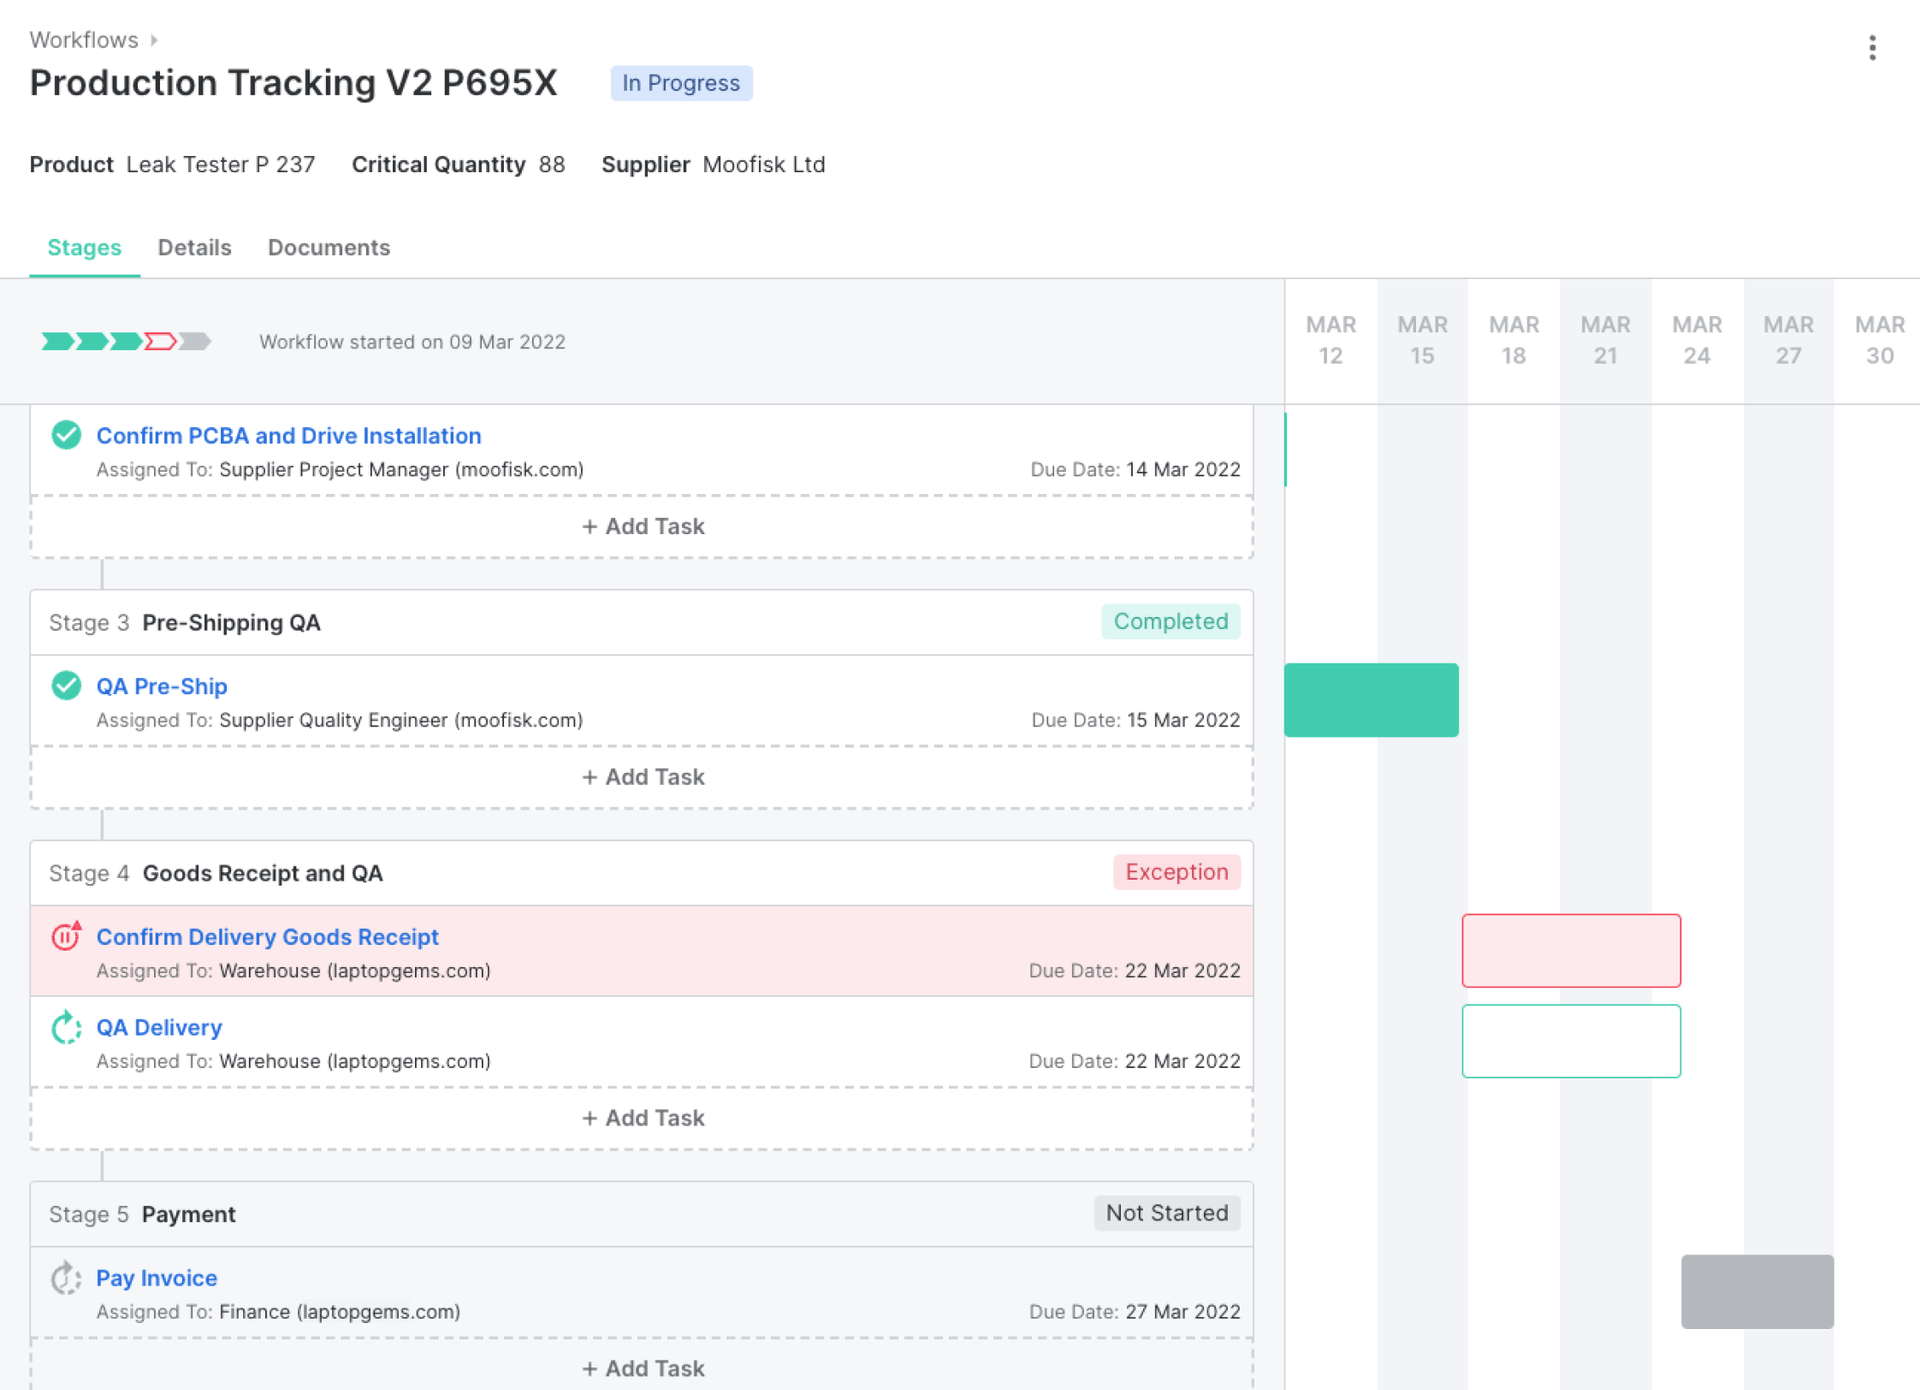Open the Confirm Delivery Goods Receipt task

267,937
